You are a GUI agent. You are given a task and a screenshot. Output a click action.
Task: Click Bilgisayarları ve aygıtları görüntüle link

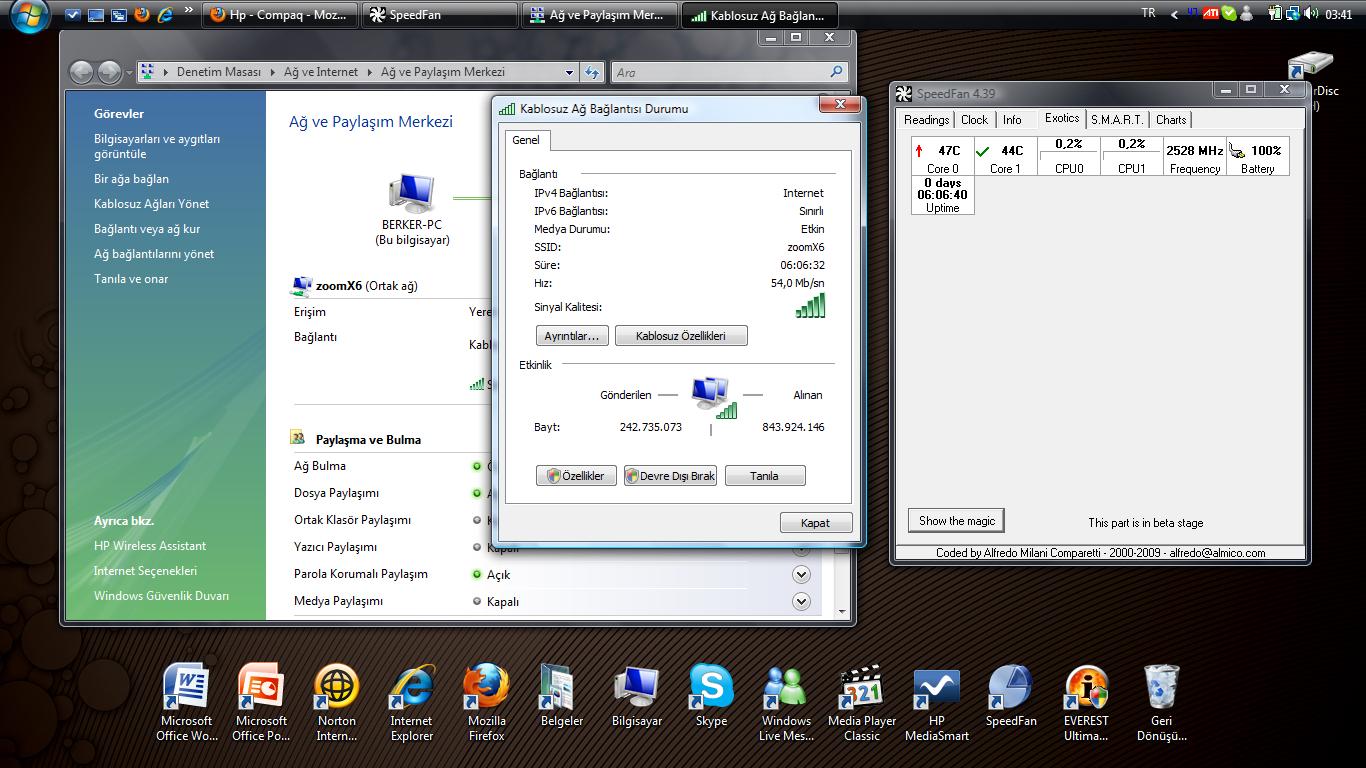point(157,147)
